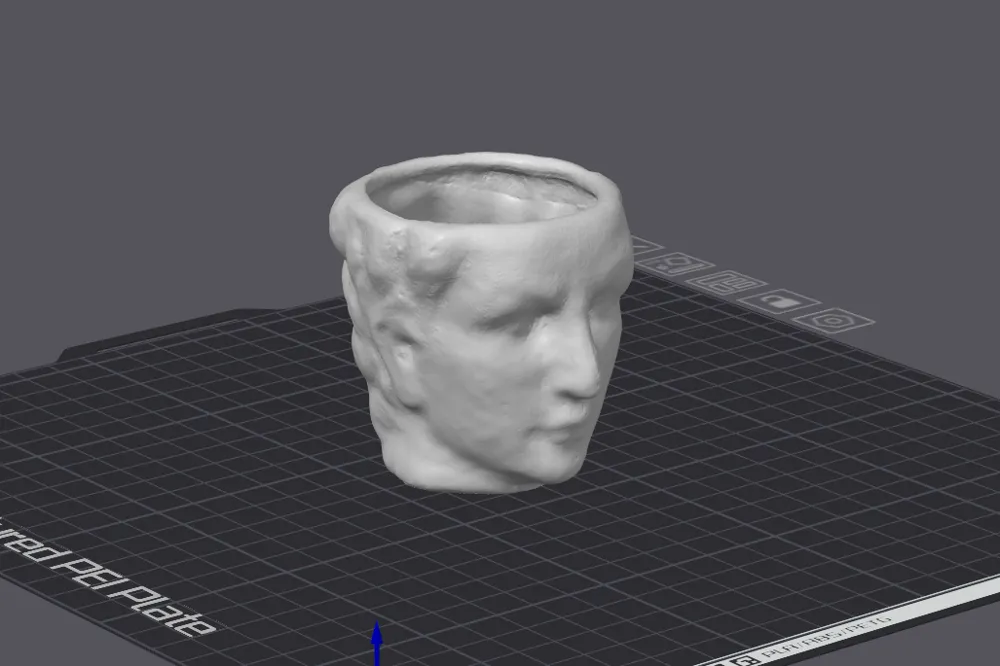Image resolution: width=1000 pixels, height=666 pixels.
Task: Open plate settings gear icon
Action: coord(834,319)
